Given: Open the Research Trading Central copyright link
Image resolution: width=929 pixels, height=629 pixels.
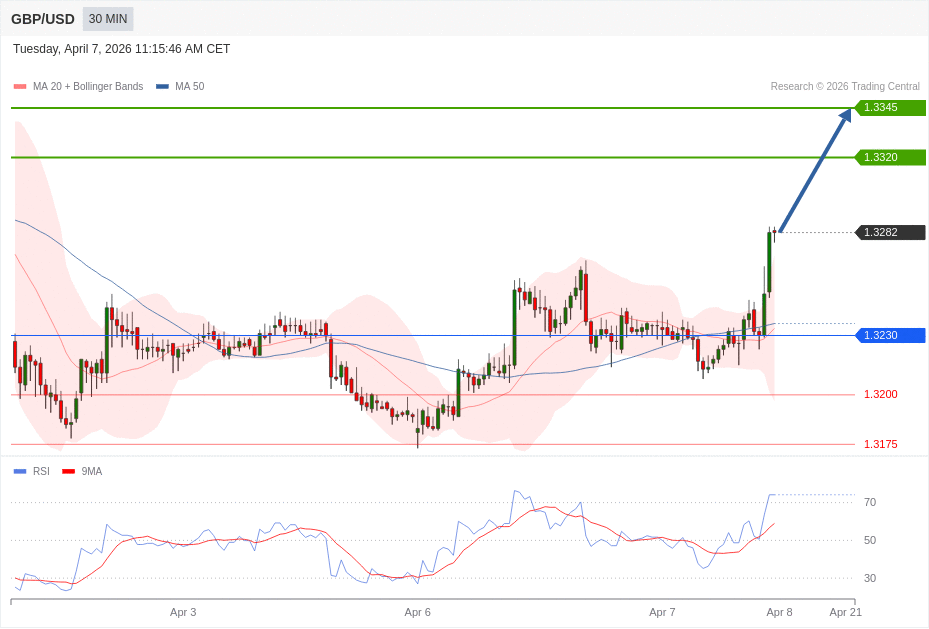Looking at the screenshot, I should [844, 87].
